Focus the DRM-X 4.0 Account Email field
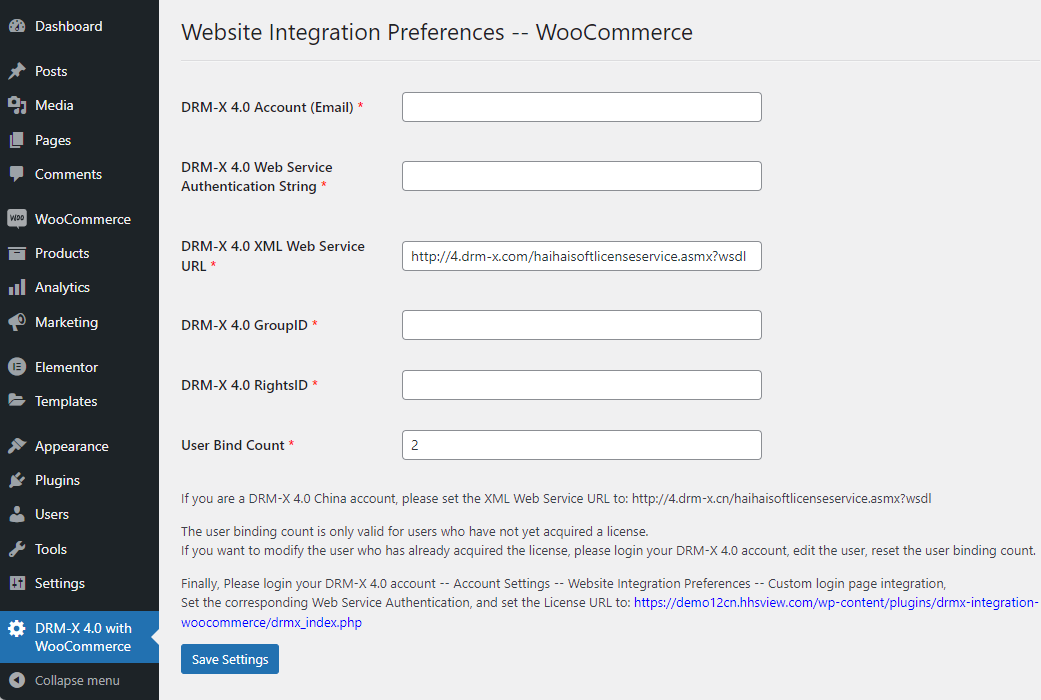Screen dimensions: 1041x700 (581, 107)
